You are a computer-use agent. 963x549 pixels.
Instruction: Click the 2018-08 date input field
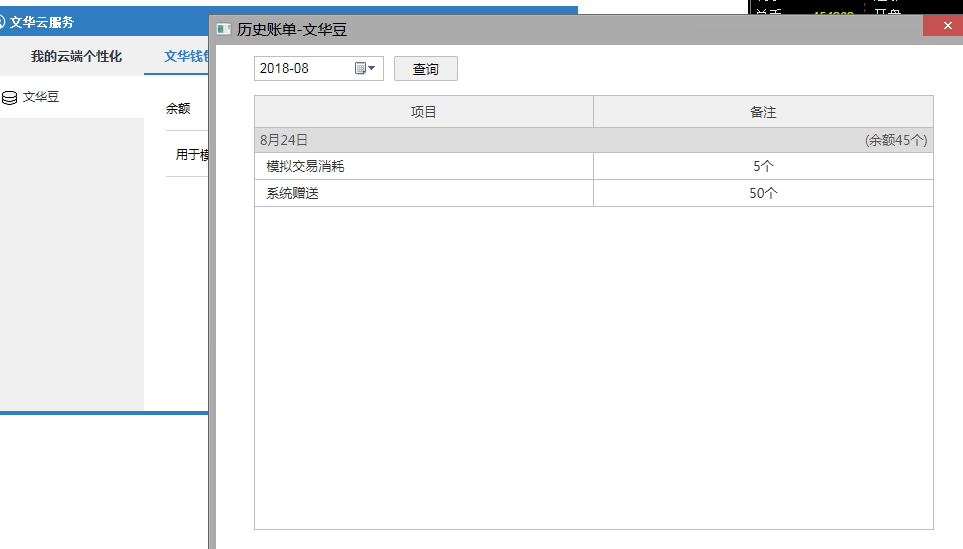[300, 69]
